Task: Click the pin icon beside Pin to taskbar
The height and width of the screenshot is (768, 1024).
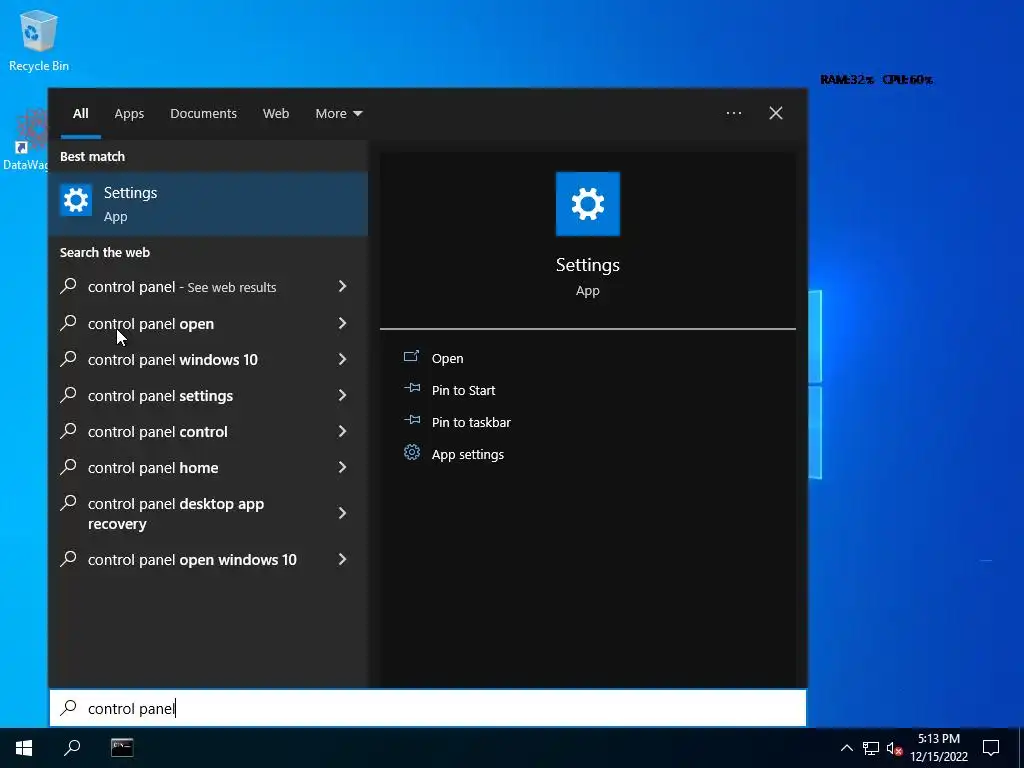Action: coord(412,420)
